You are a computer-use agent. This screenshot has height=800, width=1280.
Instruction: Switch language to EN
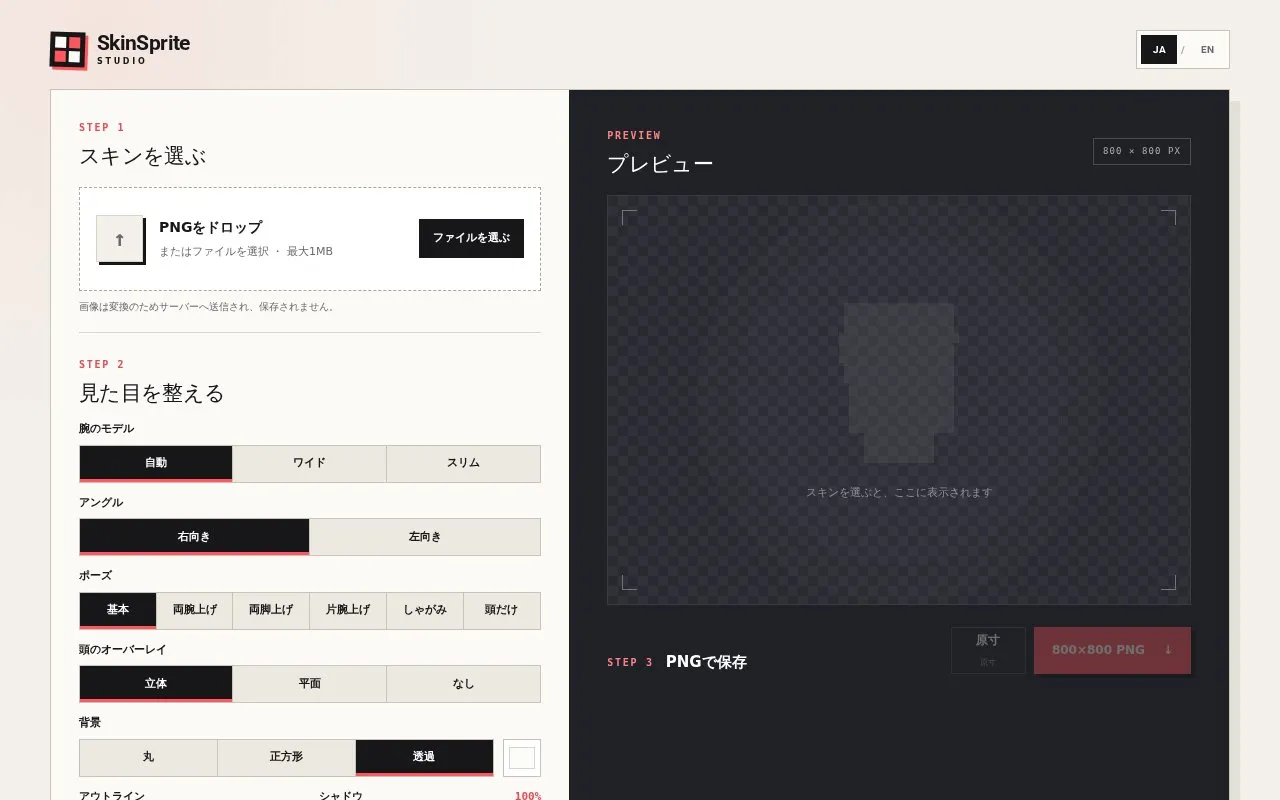(1207, 50)
